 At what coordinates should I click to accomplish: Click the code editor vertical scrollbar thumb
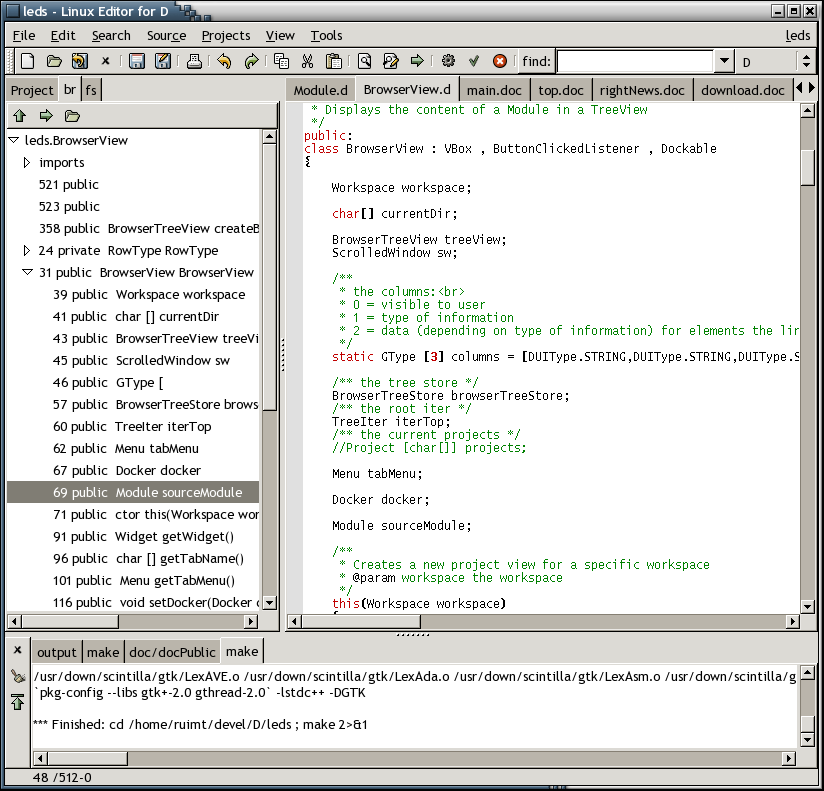808,167
